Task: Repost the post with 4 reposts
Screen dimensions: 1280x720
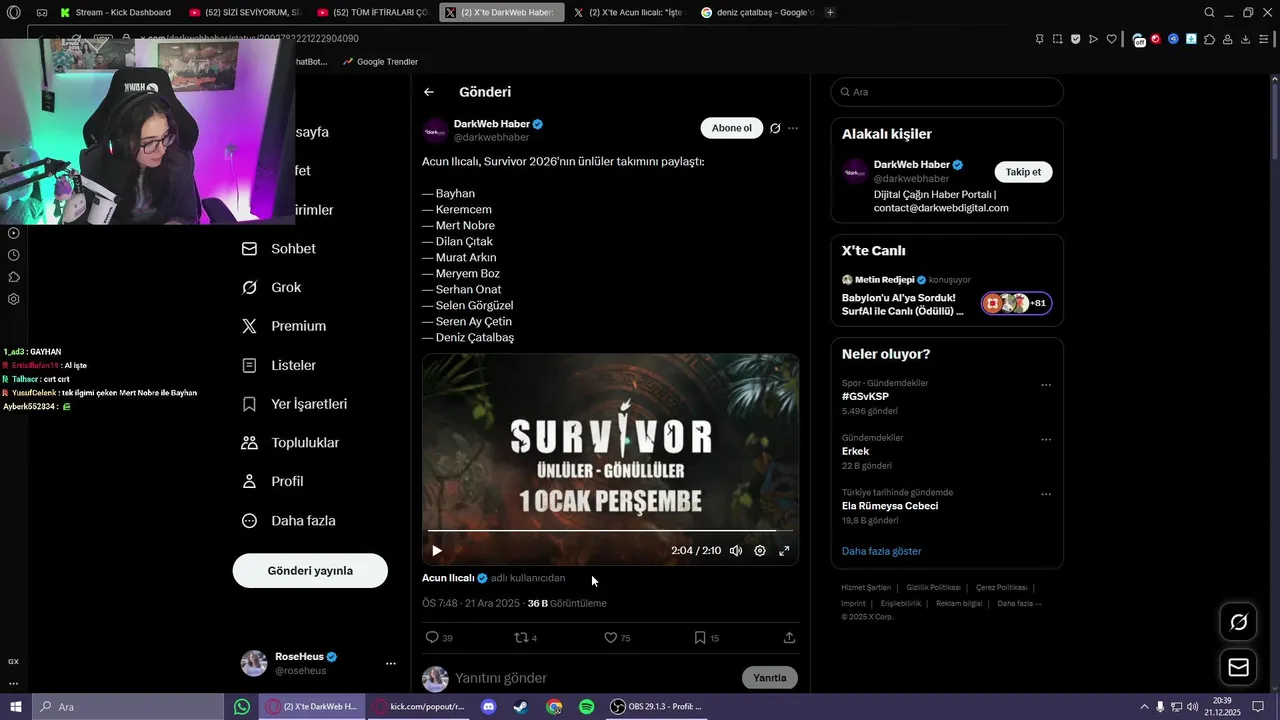Action: coord(525,637)
